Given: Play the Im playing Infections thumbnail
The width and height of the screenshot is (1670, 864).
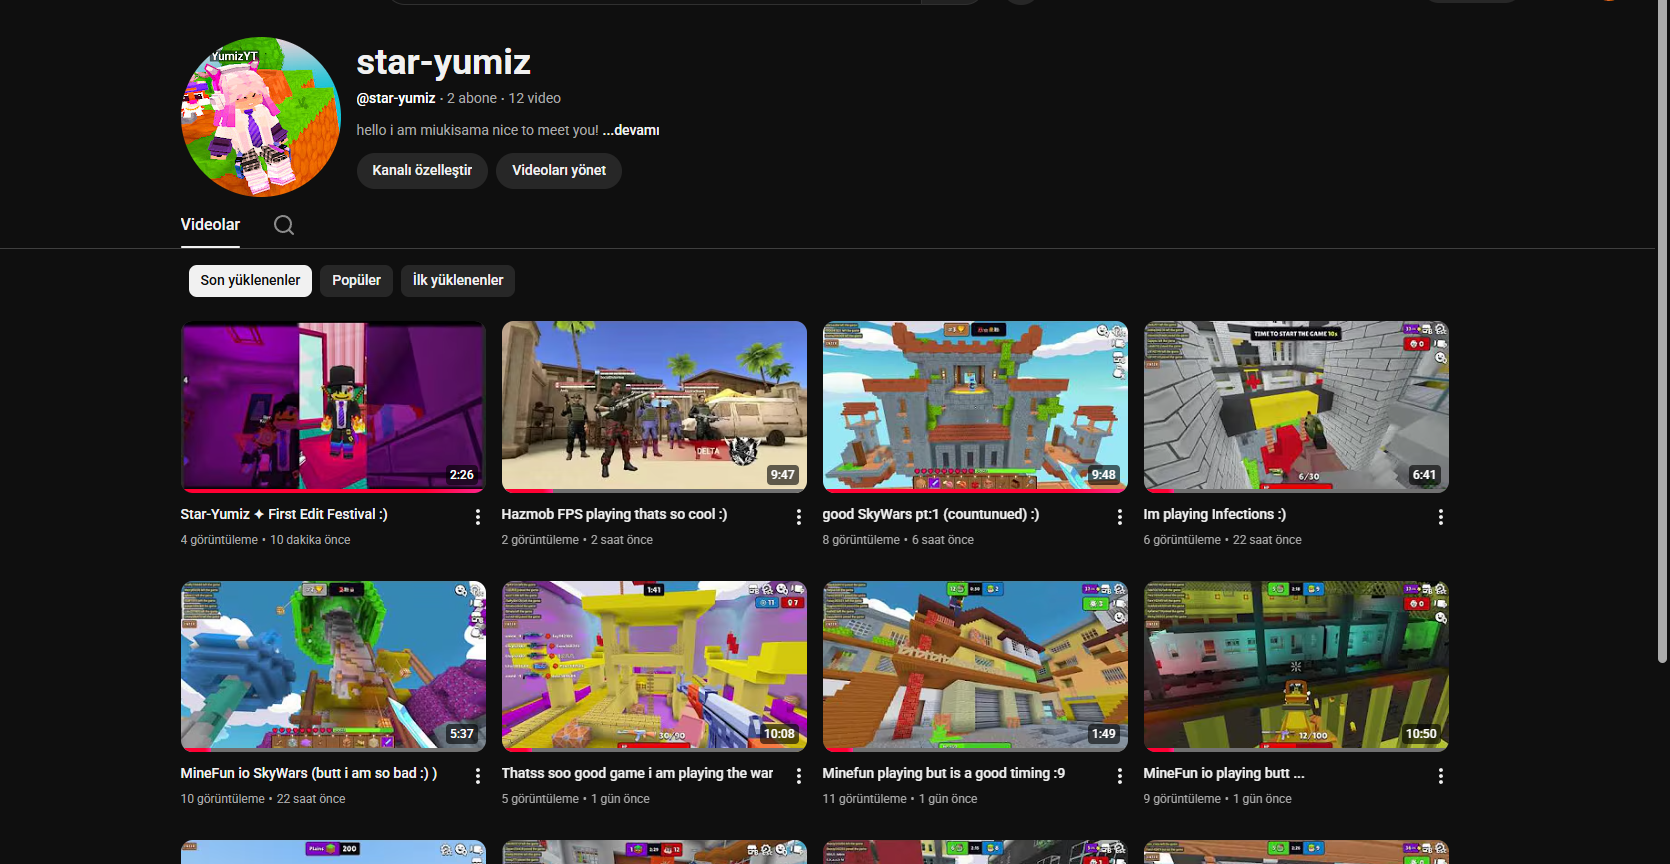Looking at the screenshot, I should tap(1296, 406).
